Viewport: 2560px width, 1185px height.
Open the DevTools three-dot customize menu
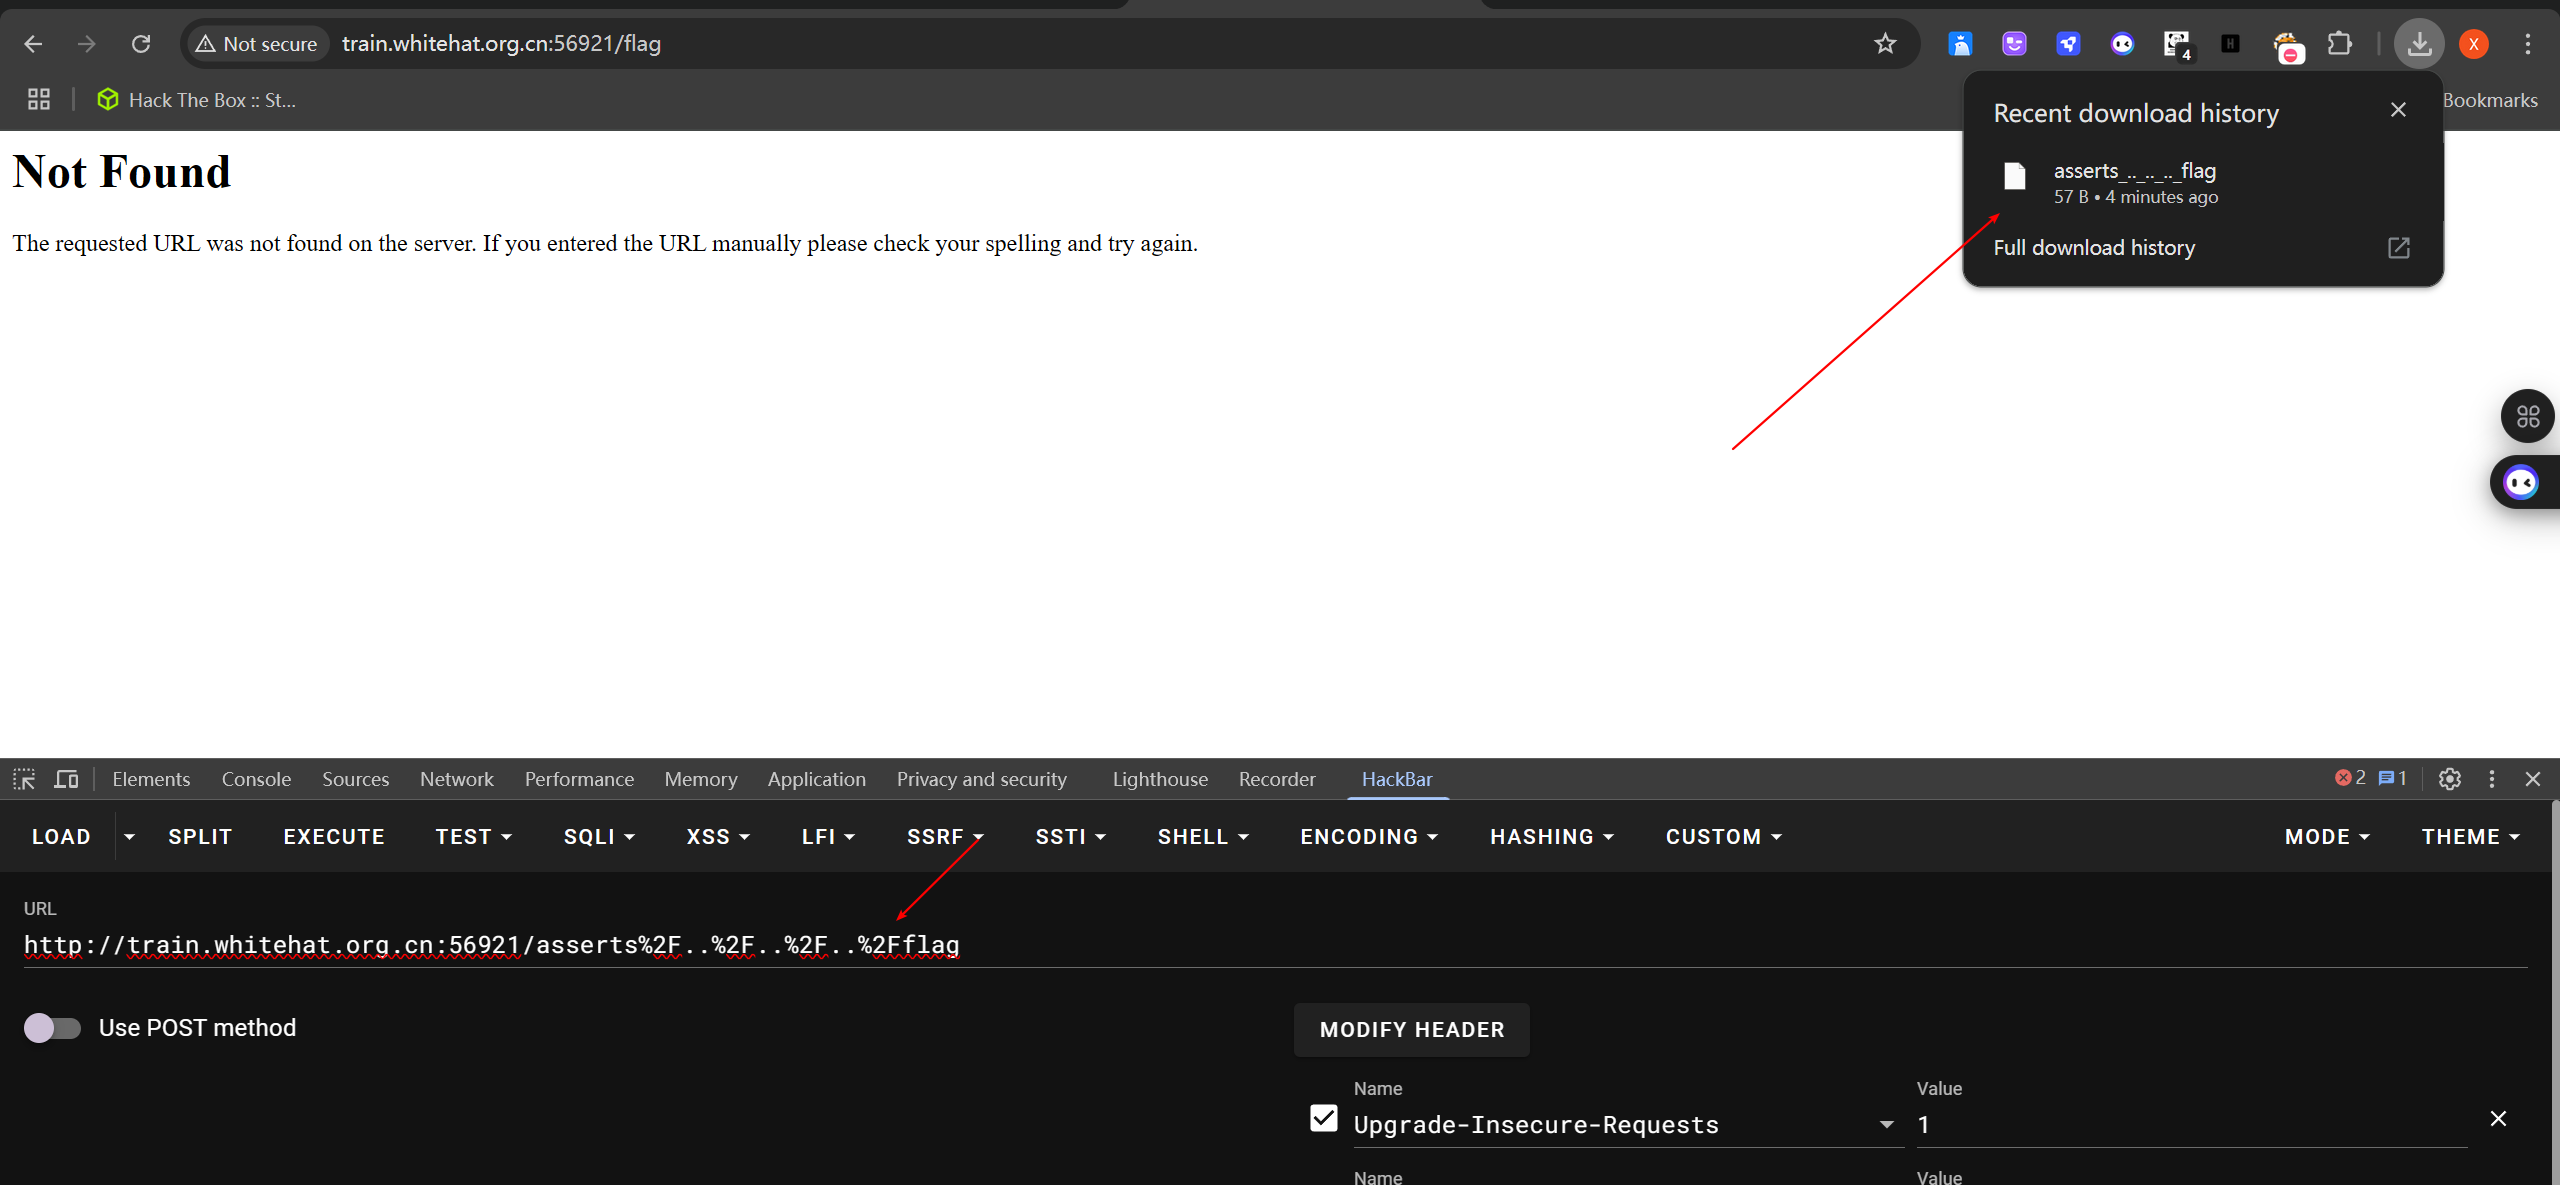tap(2491, 779)
